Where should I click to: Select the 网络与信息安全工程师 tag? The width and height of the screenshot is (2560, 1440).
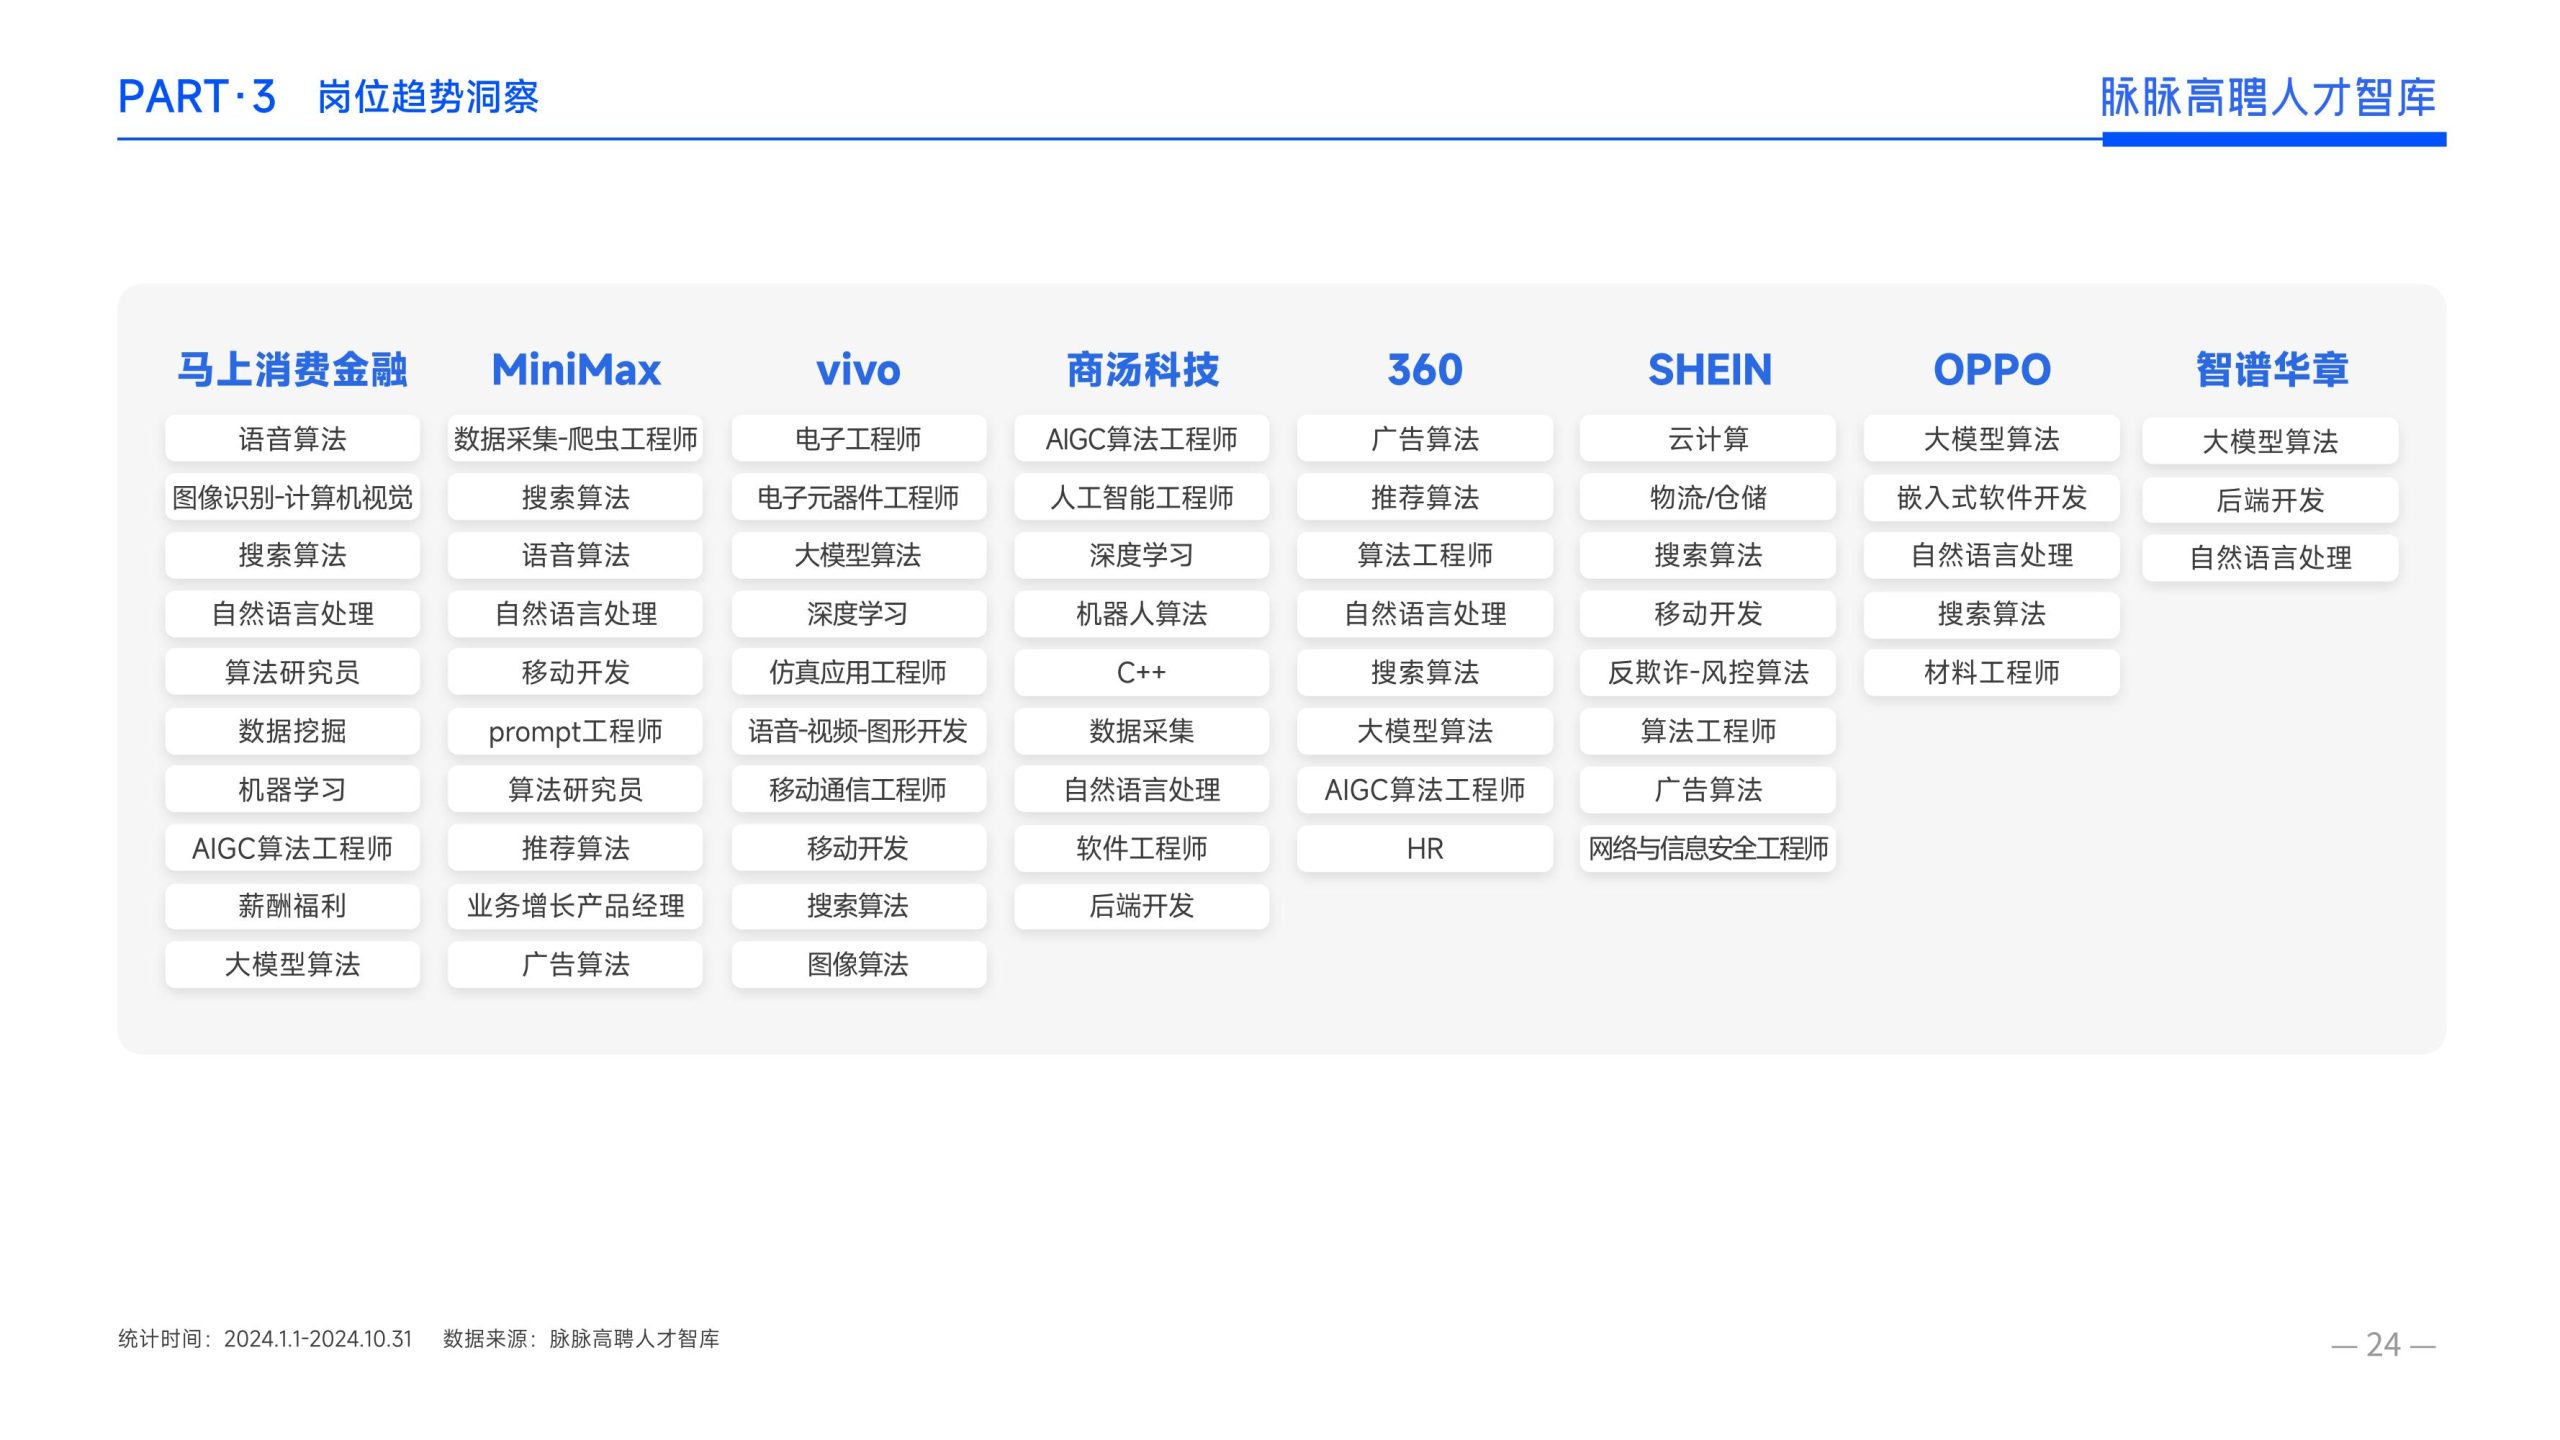coord(1708,848)
